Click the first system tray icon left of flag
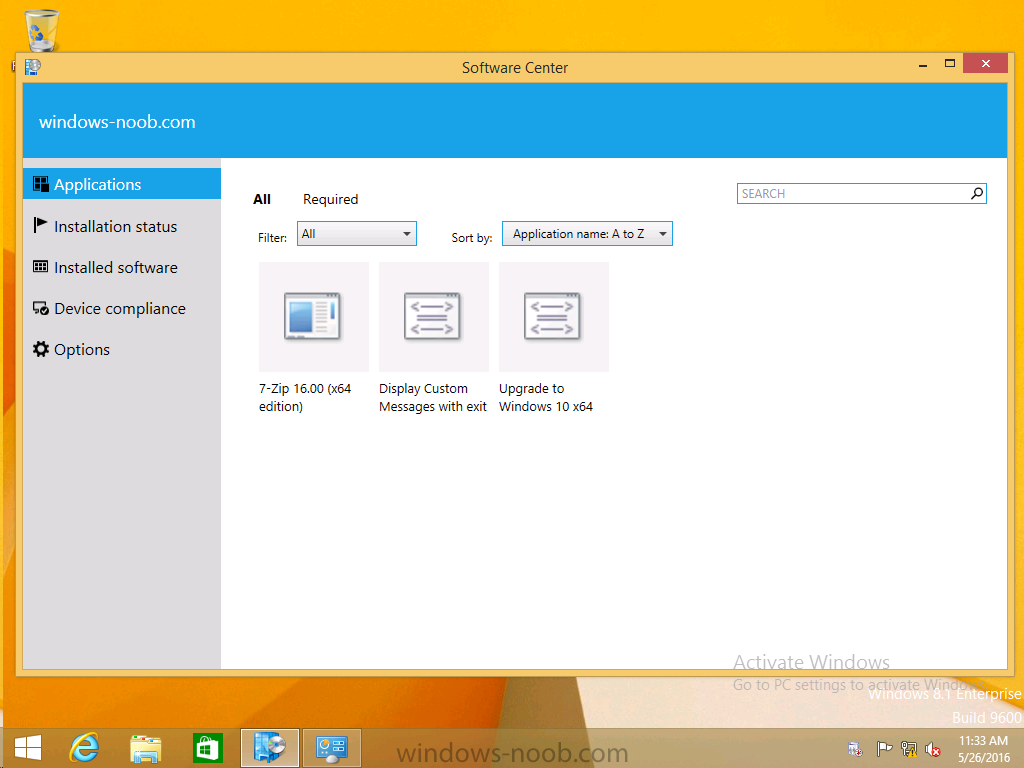1024x768 pixels. [x=855, y=748]
